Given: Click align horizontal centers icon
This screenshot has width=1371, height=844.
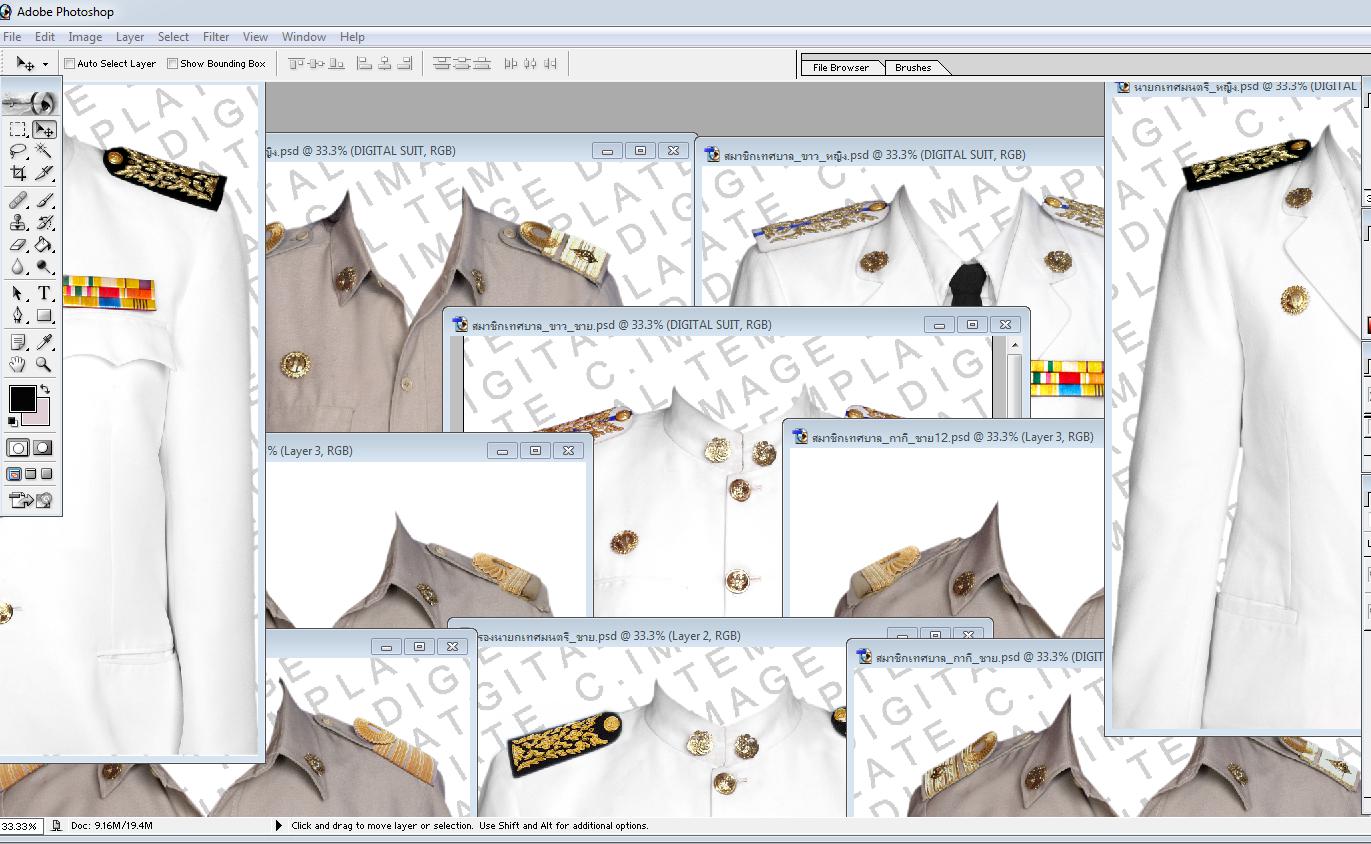Looking at the screenshot, I should (x=385, y=63).
